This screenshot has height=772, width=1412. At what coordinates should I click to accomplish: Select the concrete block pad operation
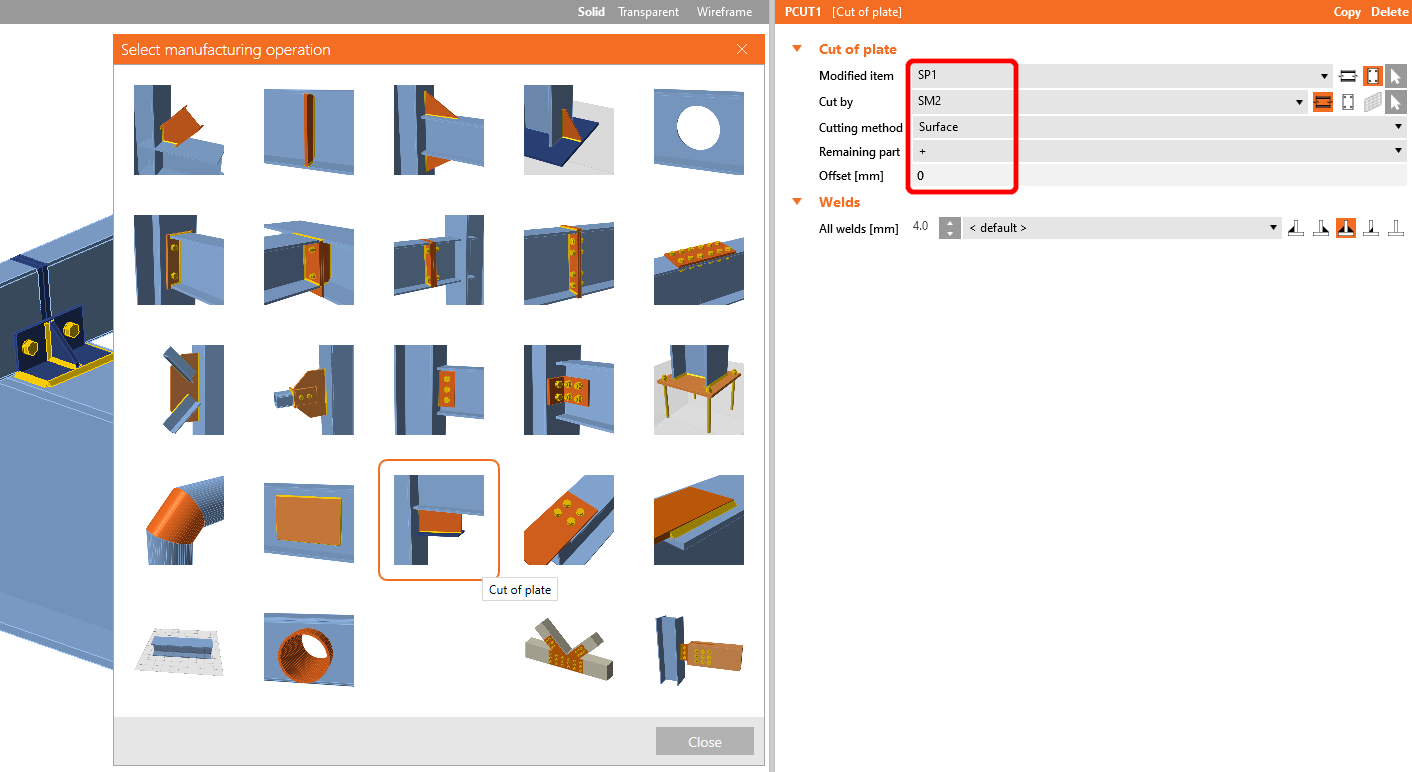tap(179, 650)
